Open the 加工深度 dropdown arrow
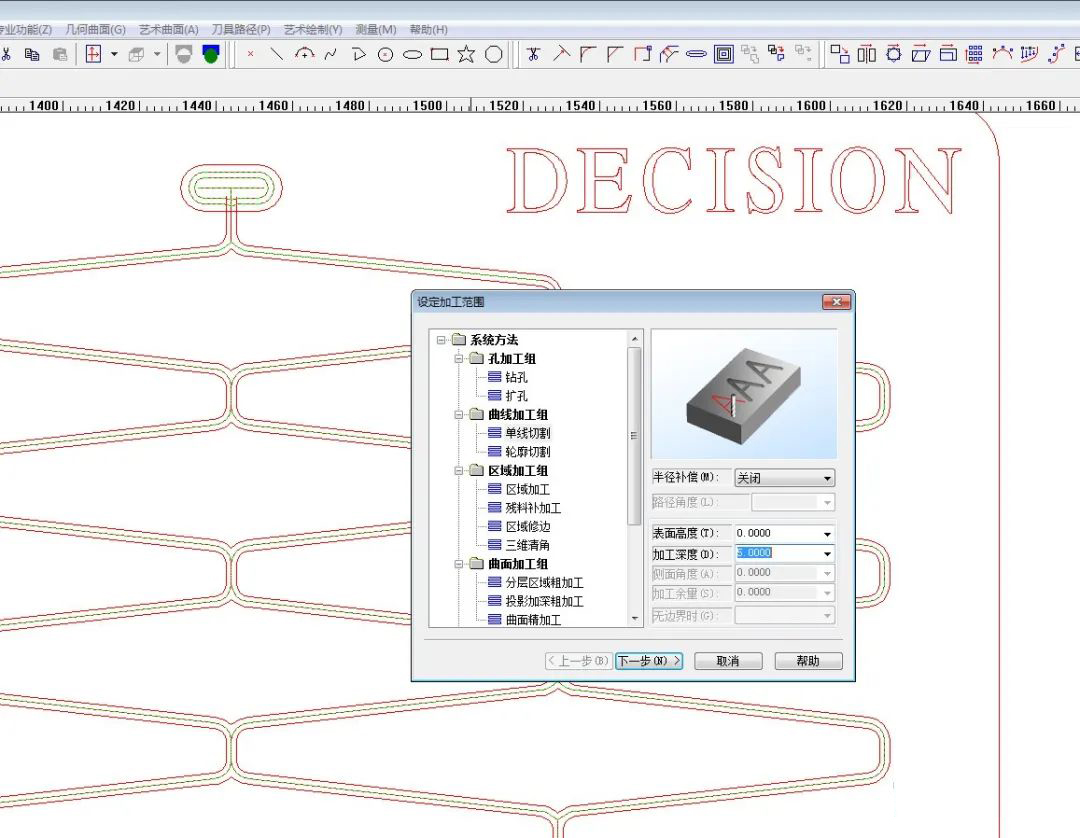 click(827, 554)
